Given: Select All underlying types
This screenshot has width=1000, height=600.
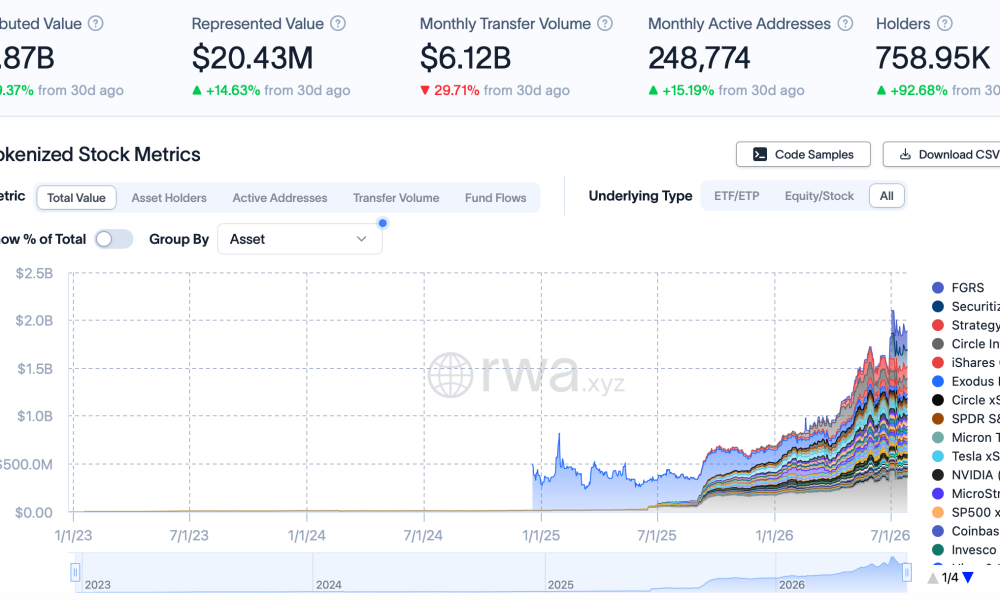Looking at the screenshot, I should coord(886,196).
